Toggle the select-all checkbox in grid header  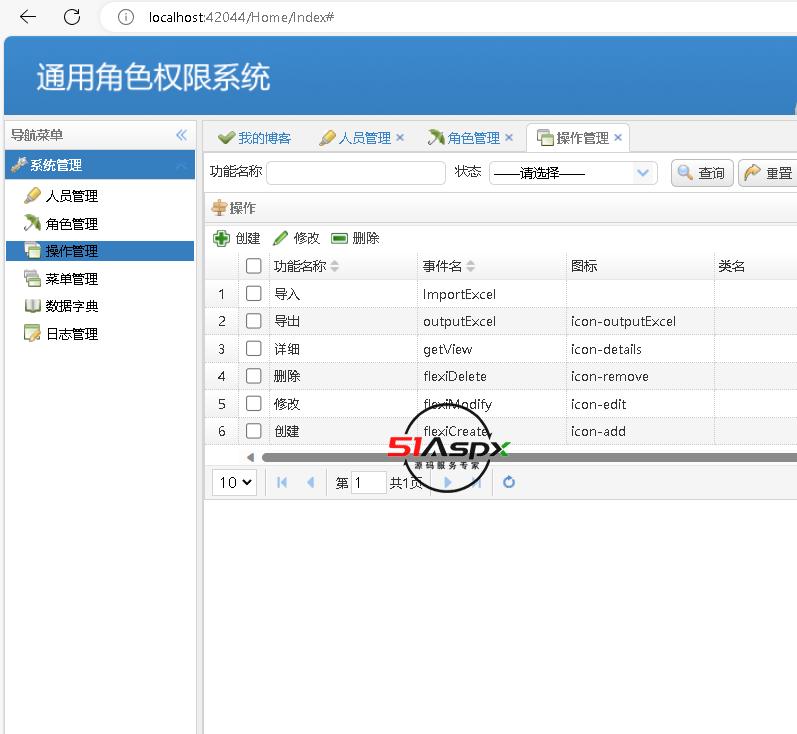pyautogui.click(x=254, y=266)
